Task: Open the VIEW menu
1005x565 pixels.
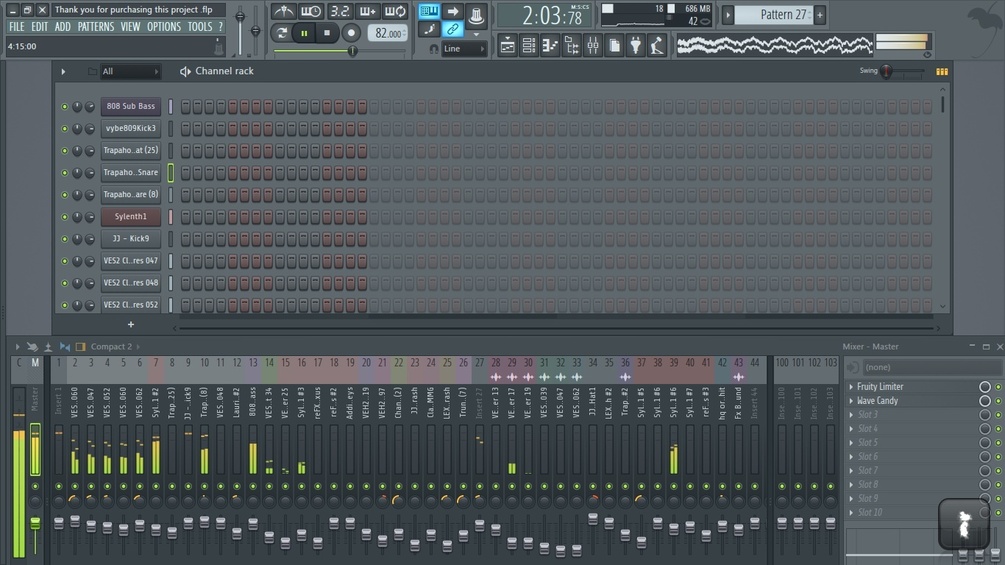Action: click(x=130, y=27)
